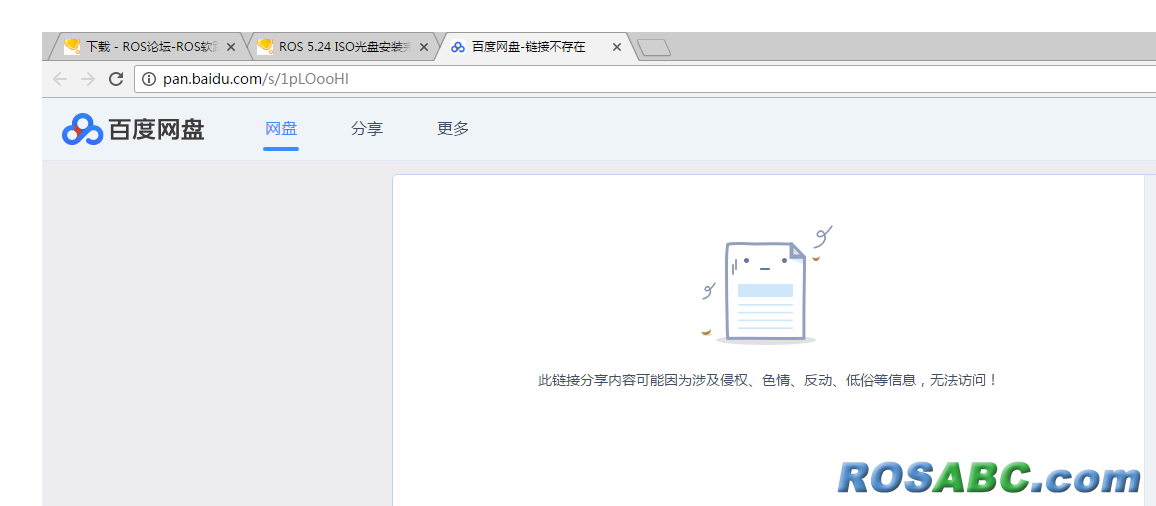
Task: Click the site info icon in address bar
Action: click(149, 79)
